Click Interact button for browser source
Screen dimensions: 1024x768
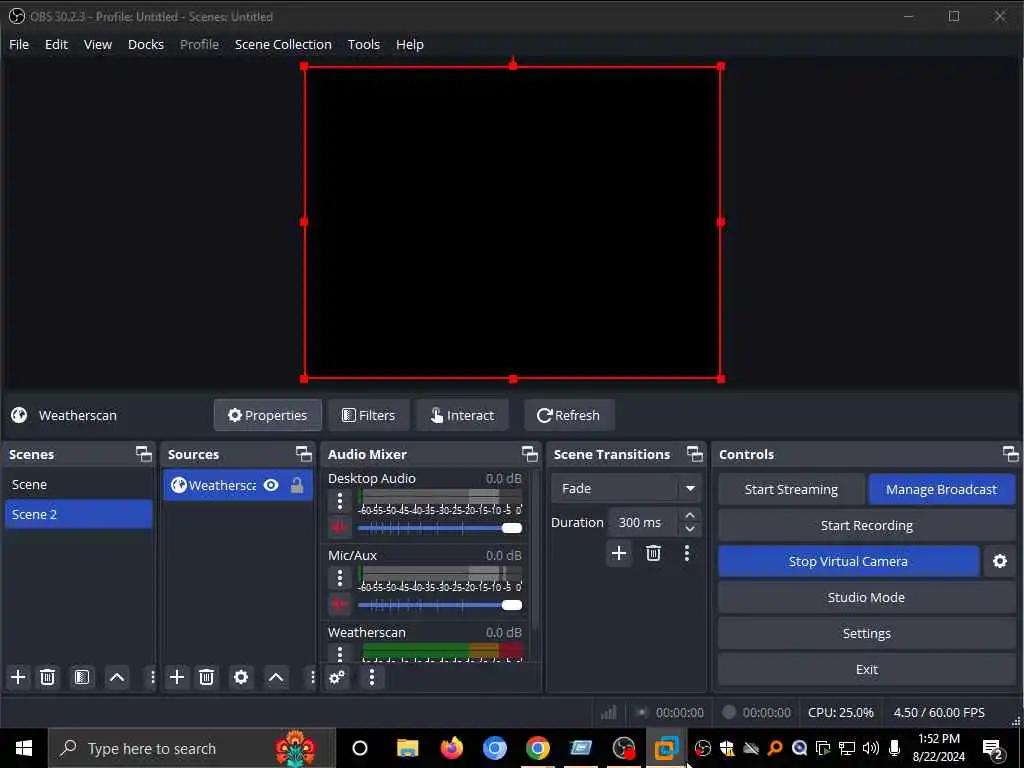click(x=462, y=415)
